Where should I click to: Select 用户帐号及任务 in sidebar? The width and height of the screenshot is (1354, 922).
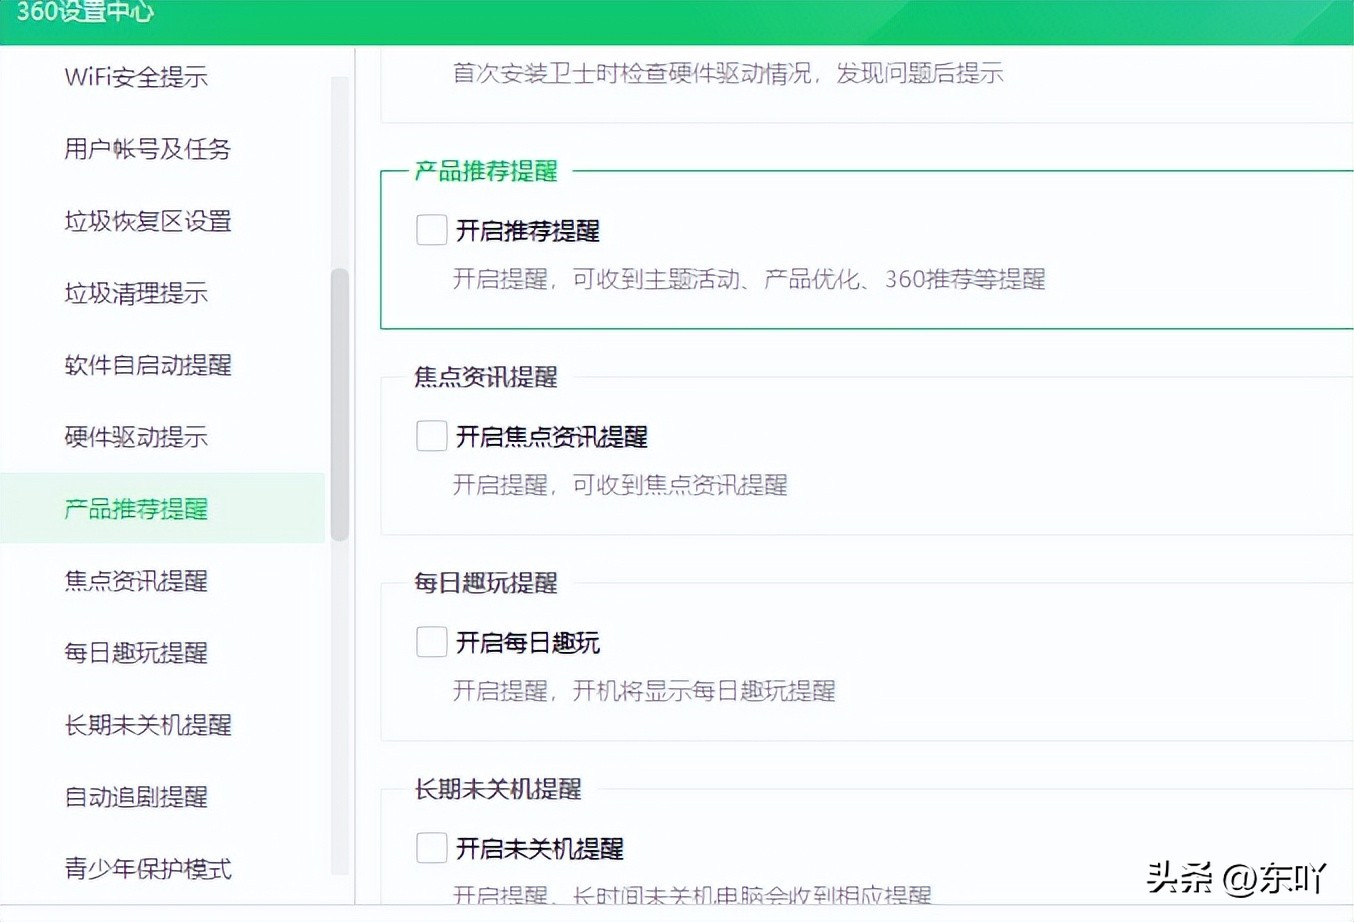[x=146, y=149]
